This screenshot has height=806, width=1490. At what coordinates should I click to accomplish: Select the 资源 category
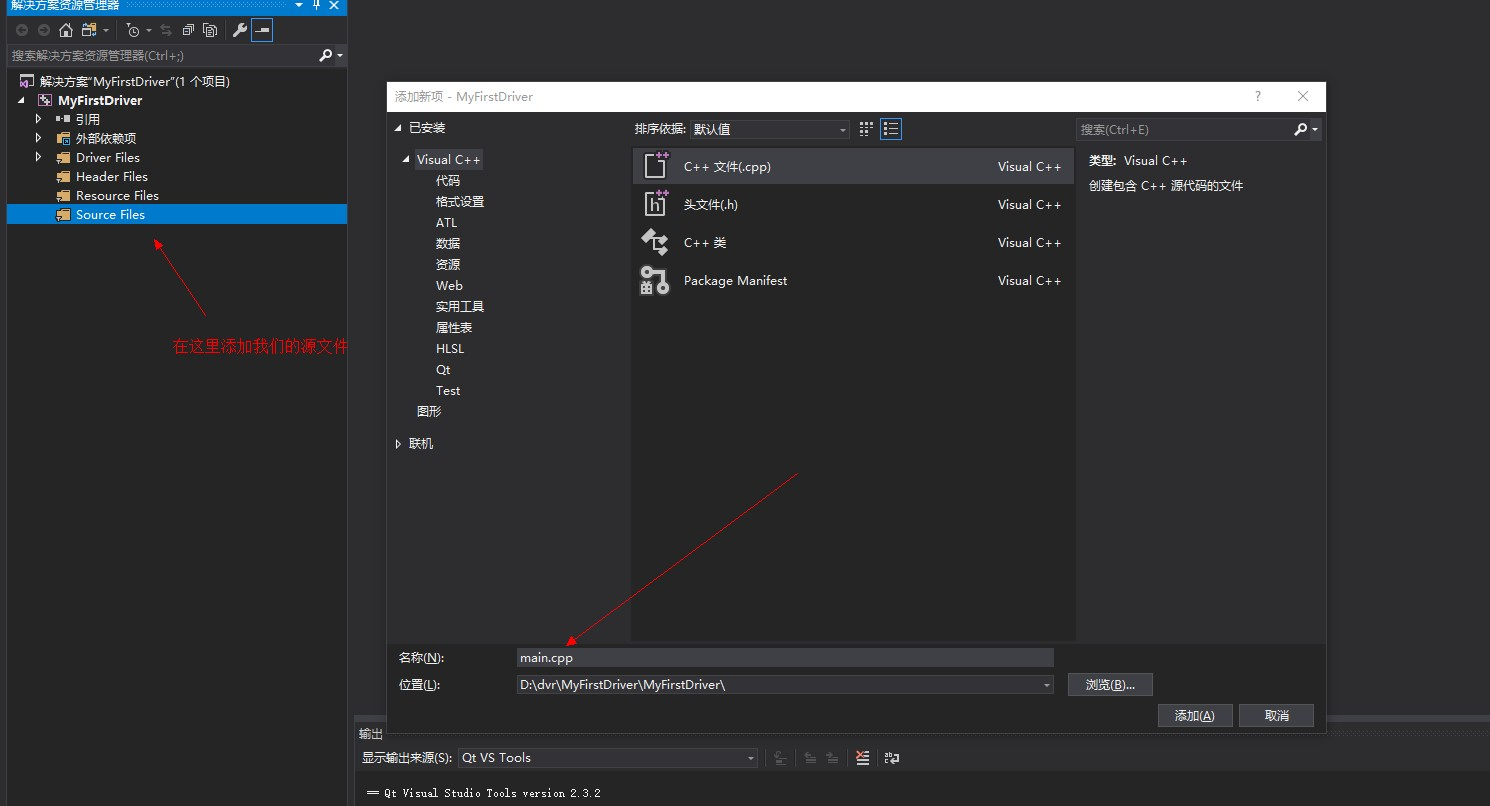coord(448,264)
